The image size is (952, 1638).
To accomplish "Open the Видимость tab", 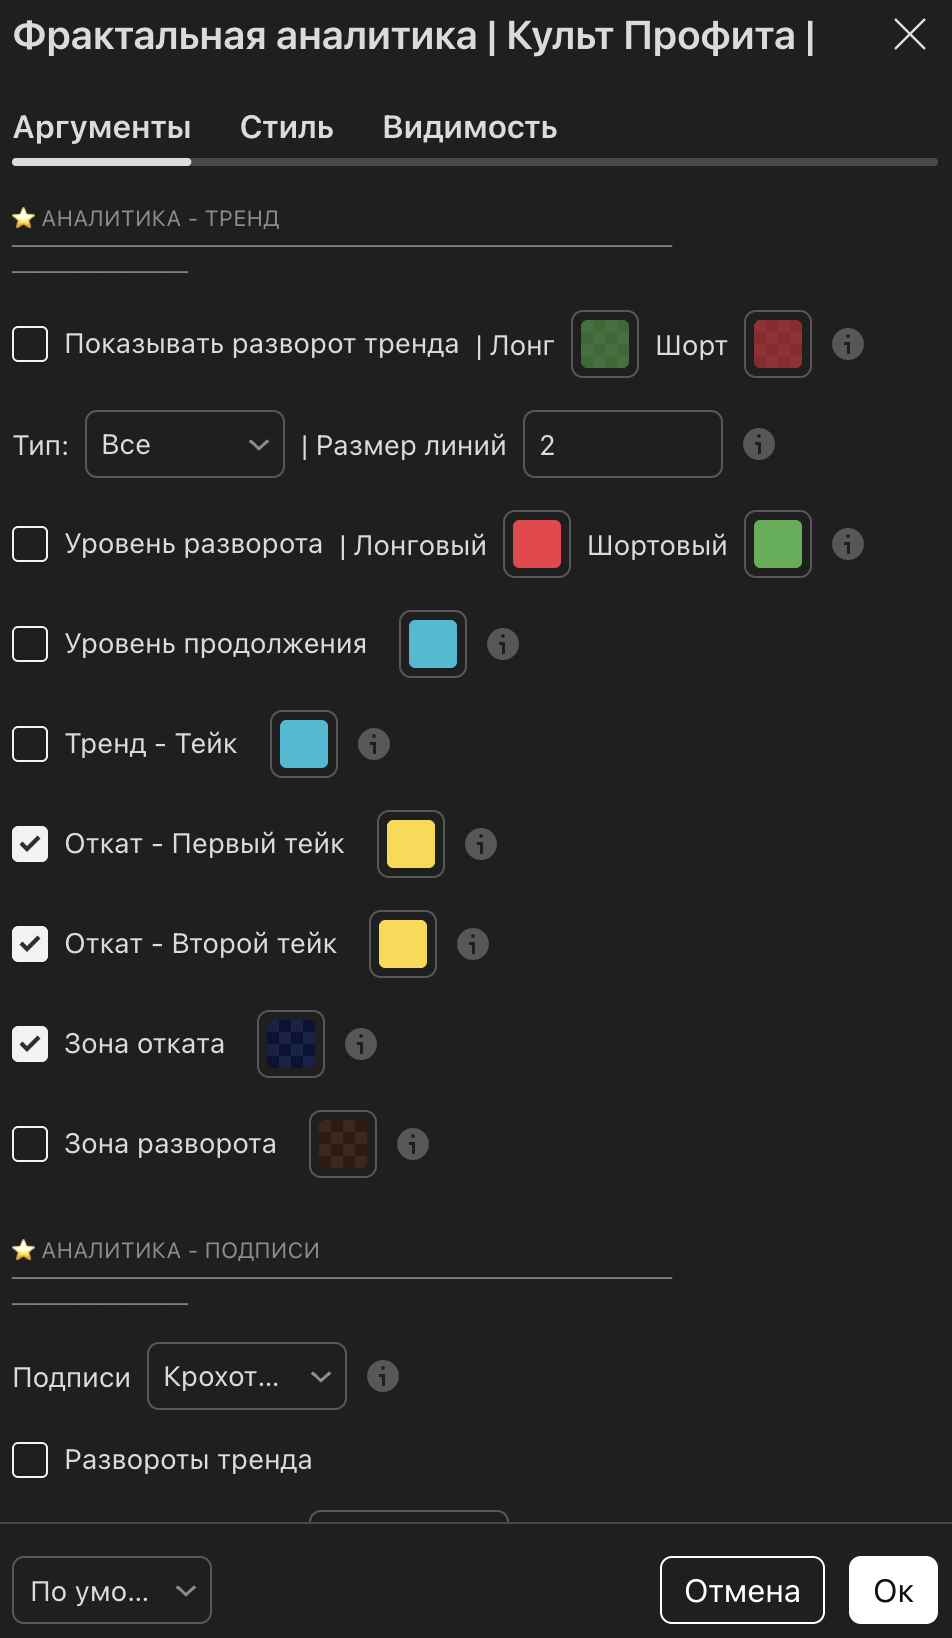I will (470, 128).
